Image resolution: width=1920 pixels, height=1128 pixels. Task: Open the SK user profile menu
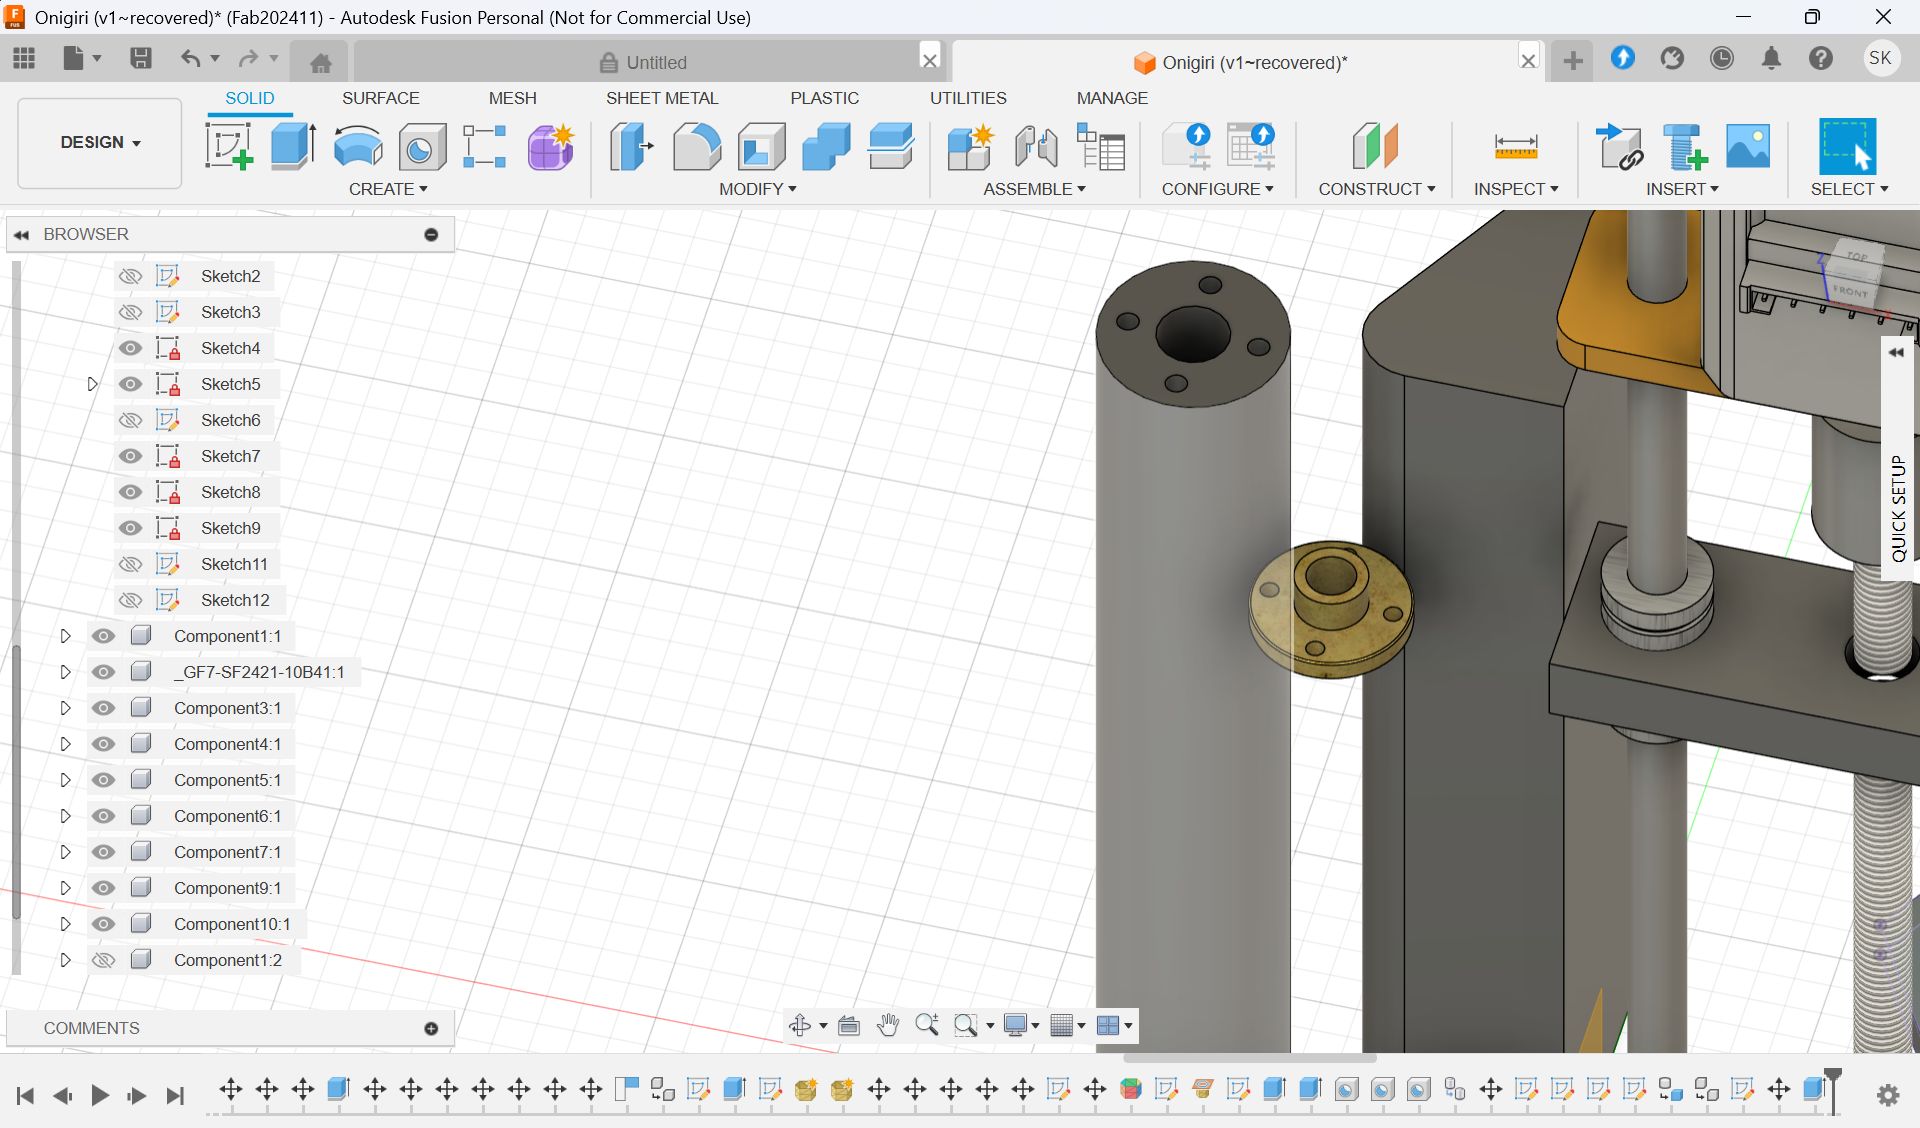(x=1880, y=58)
